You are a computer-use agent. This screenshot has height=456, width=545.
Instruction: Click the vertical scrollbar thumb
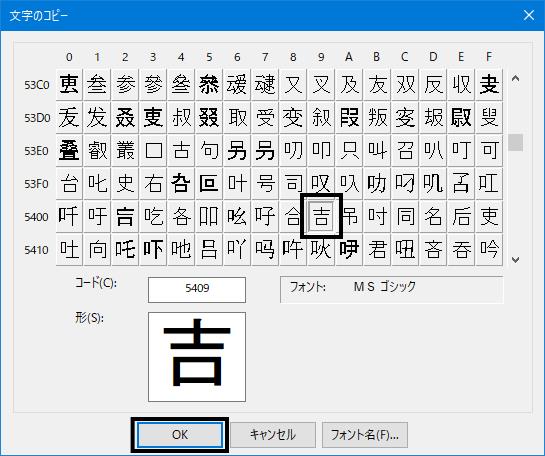[515, 142]
